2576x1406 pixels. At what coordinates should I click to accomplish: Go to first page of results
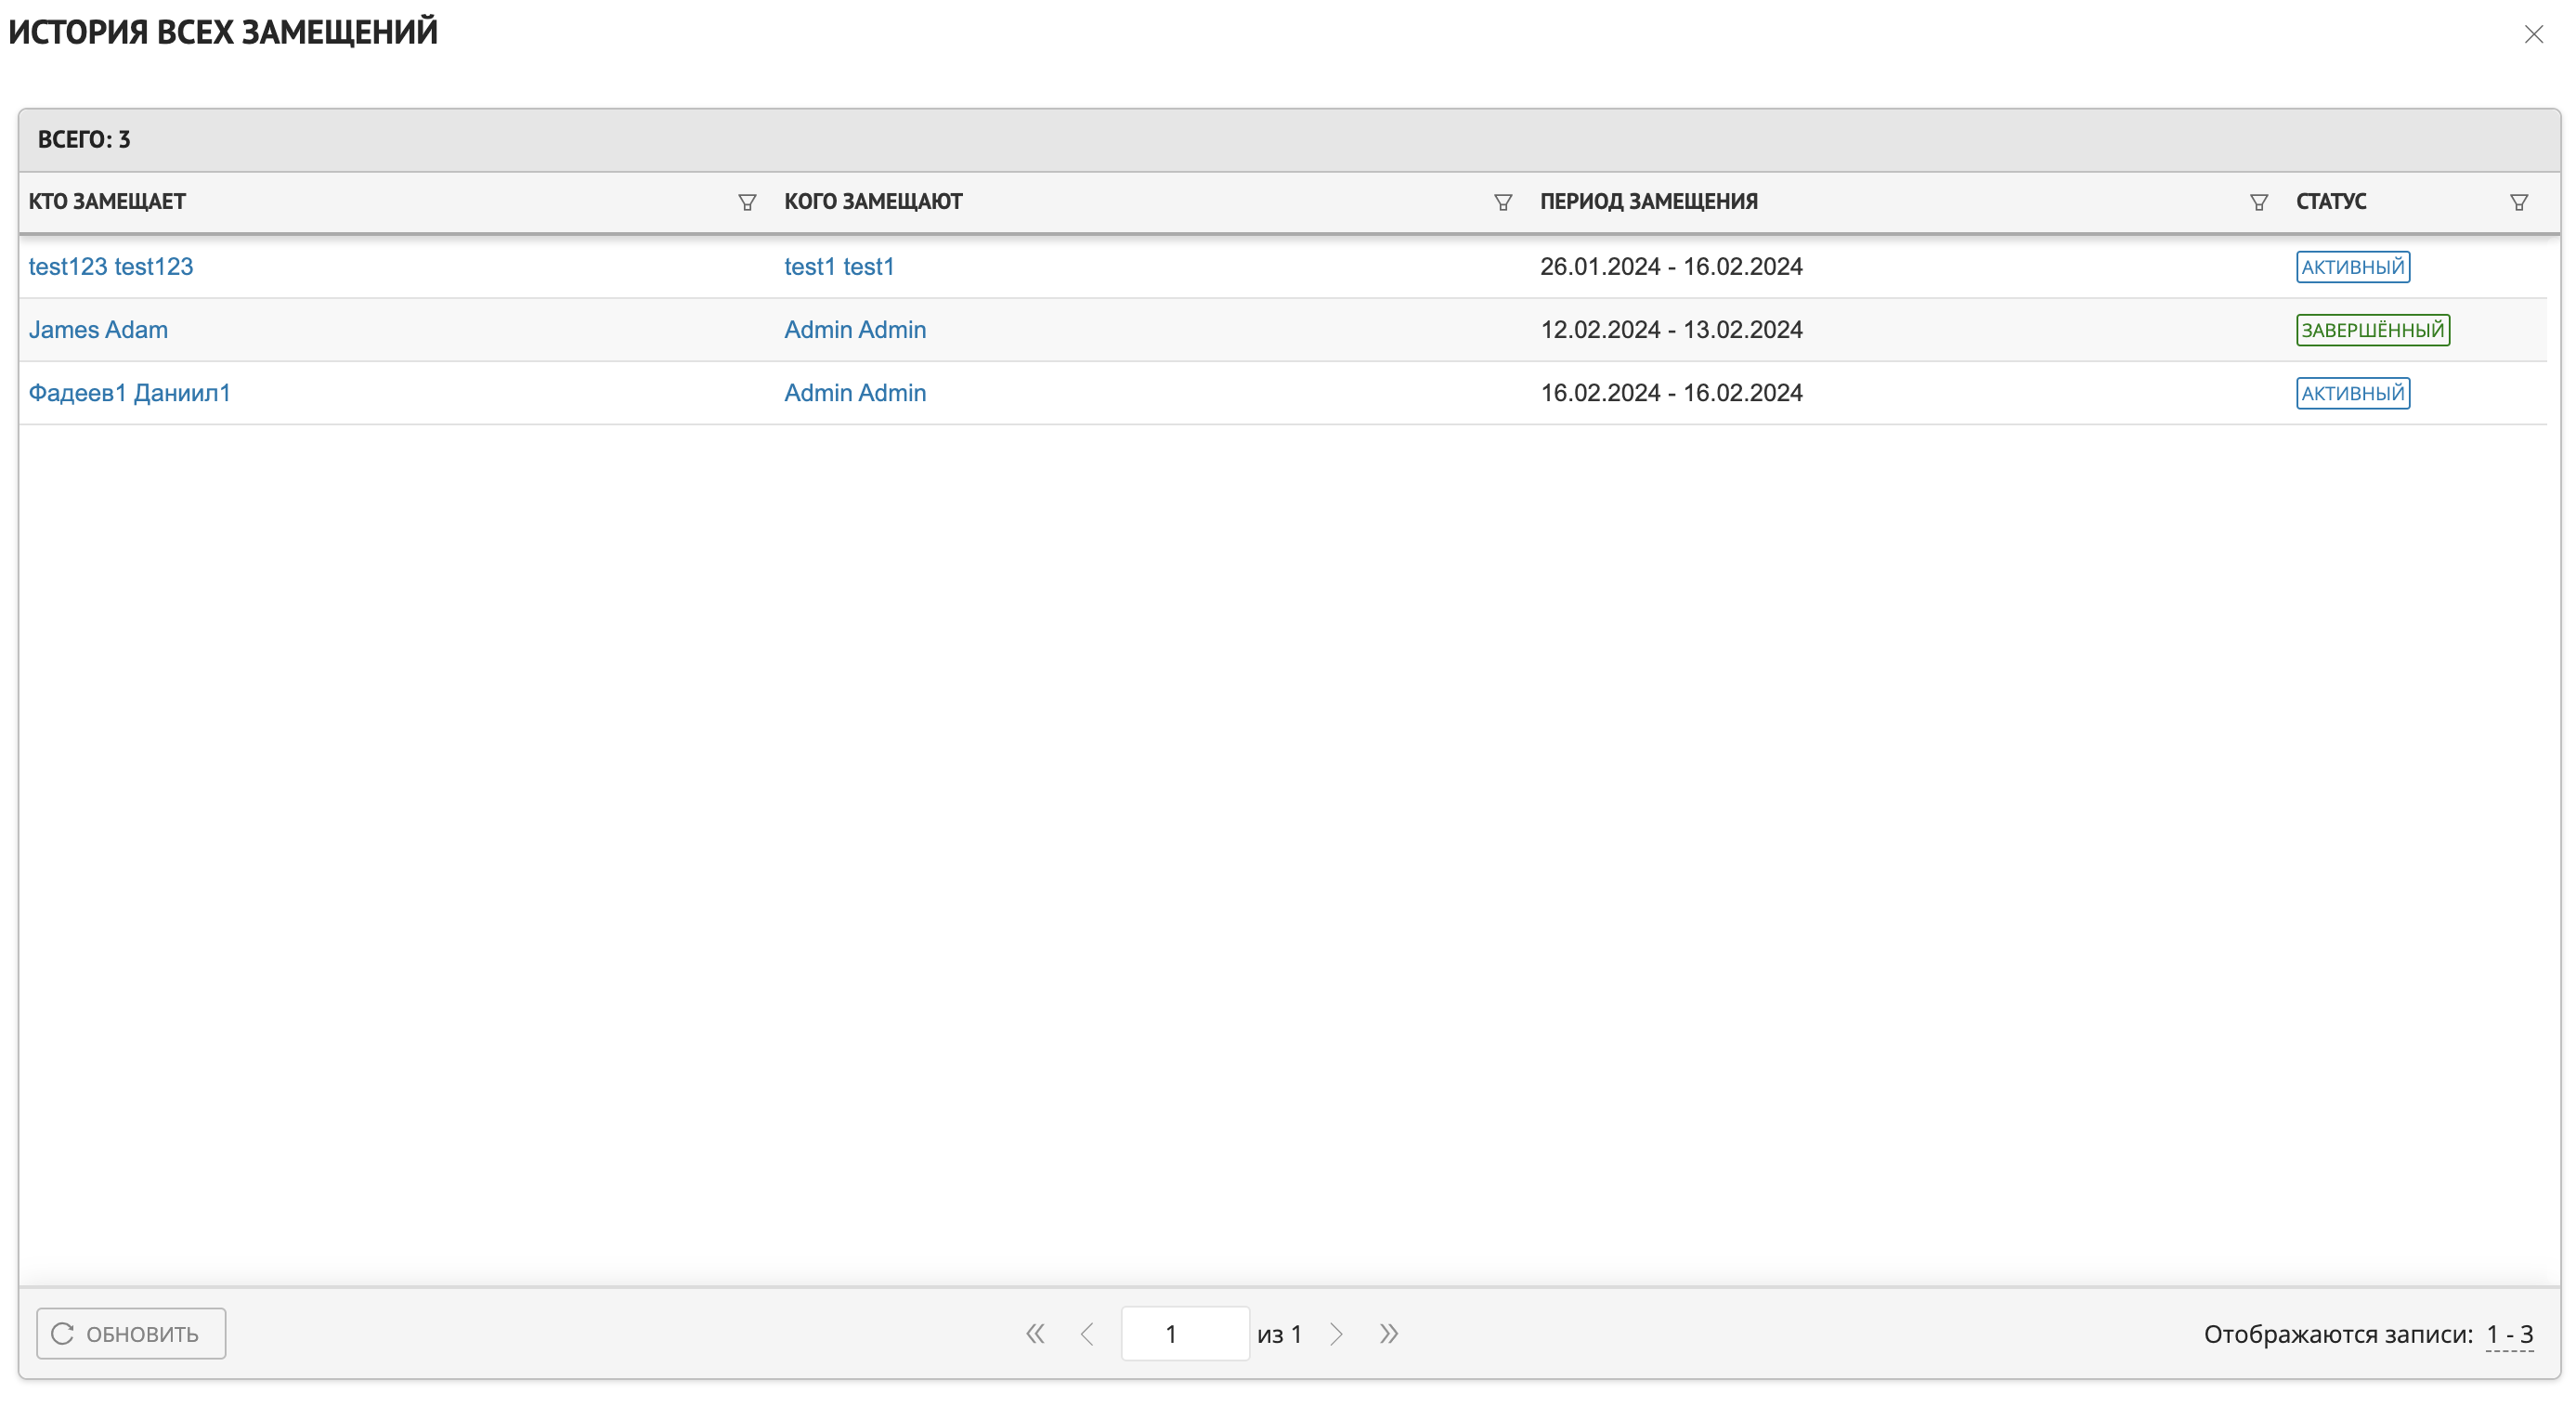point(1035,1333)
